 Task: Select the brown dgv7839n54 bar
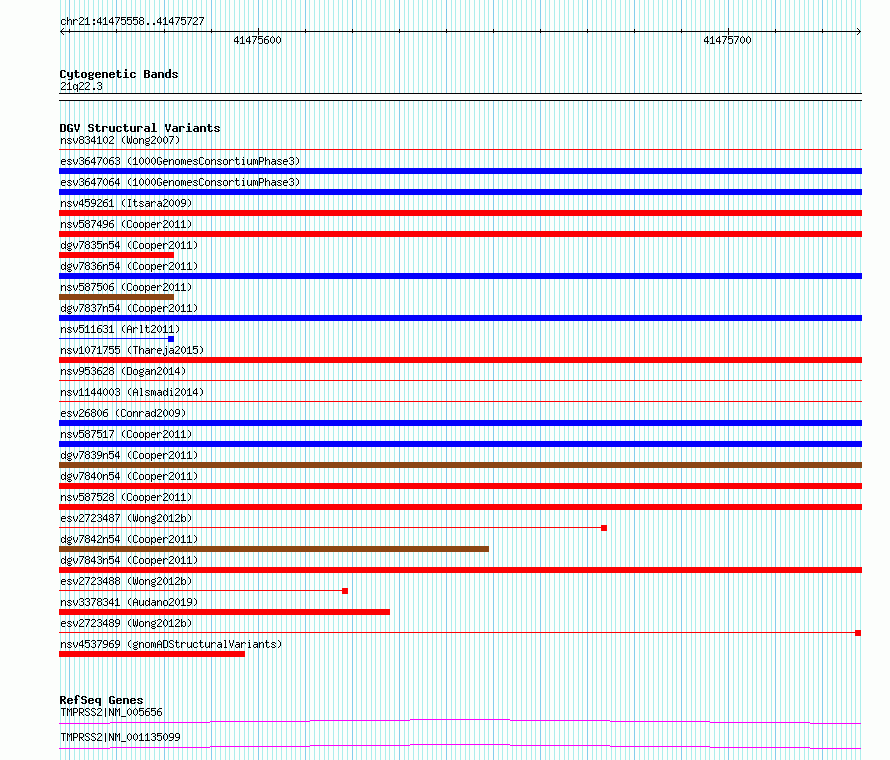[460, 465]
